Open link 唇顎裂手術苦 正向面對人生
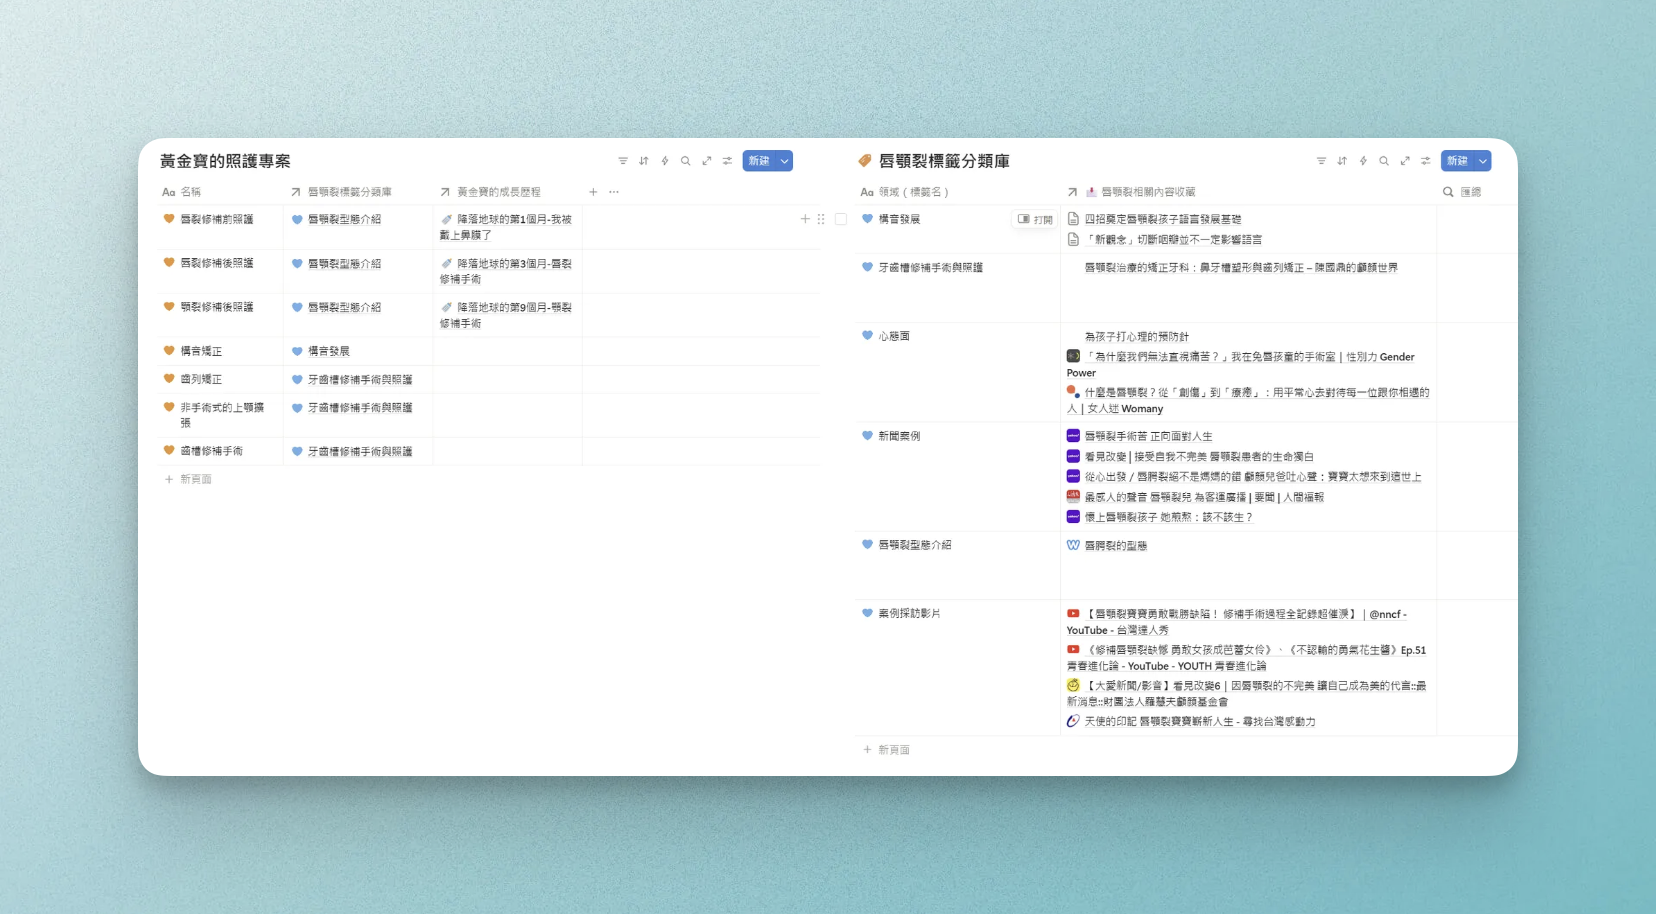The height and width of the screenshot is (914, 1656). tap(1148, 436)
